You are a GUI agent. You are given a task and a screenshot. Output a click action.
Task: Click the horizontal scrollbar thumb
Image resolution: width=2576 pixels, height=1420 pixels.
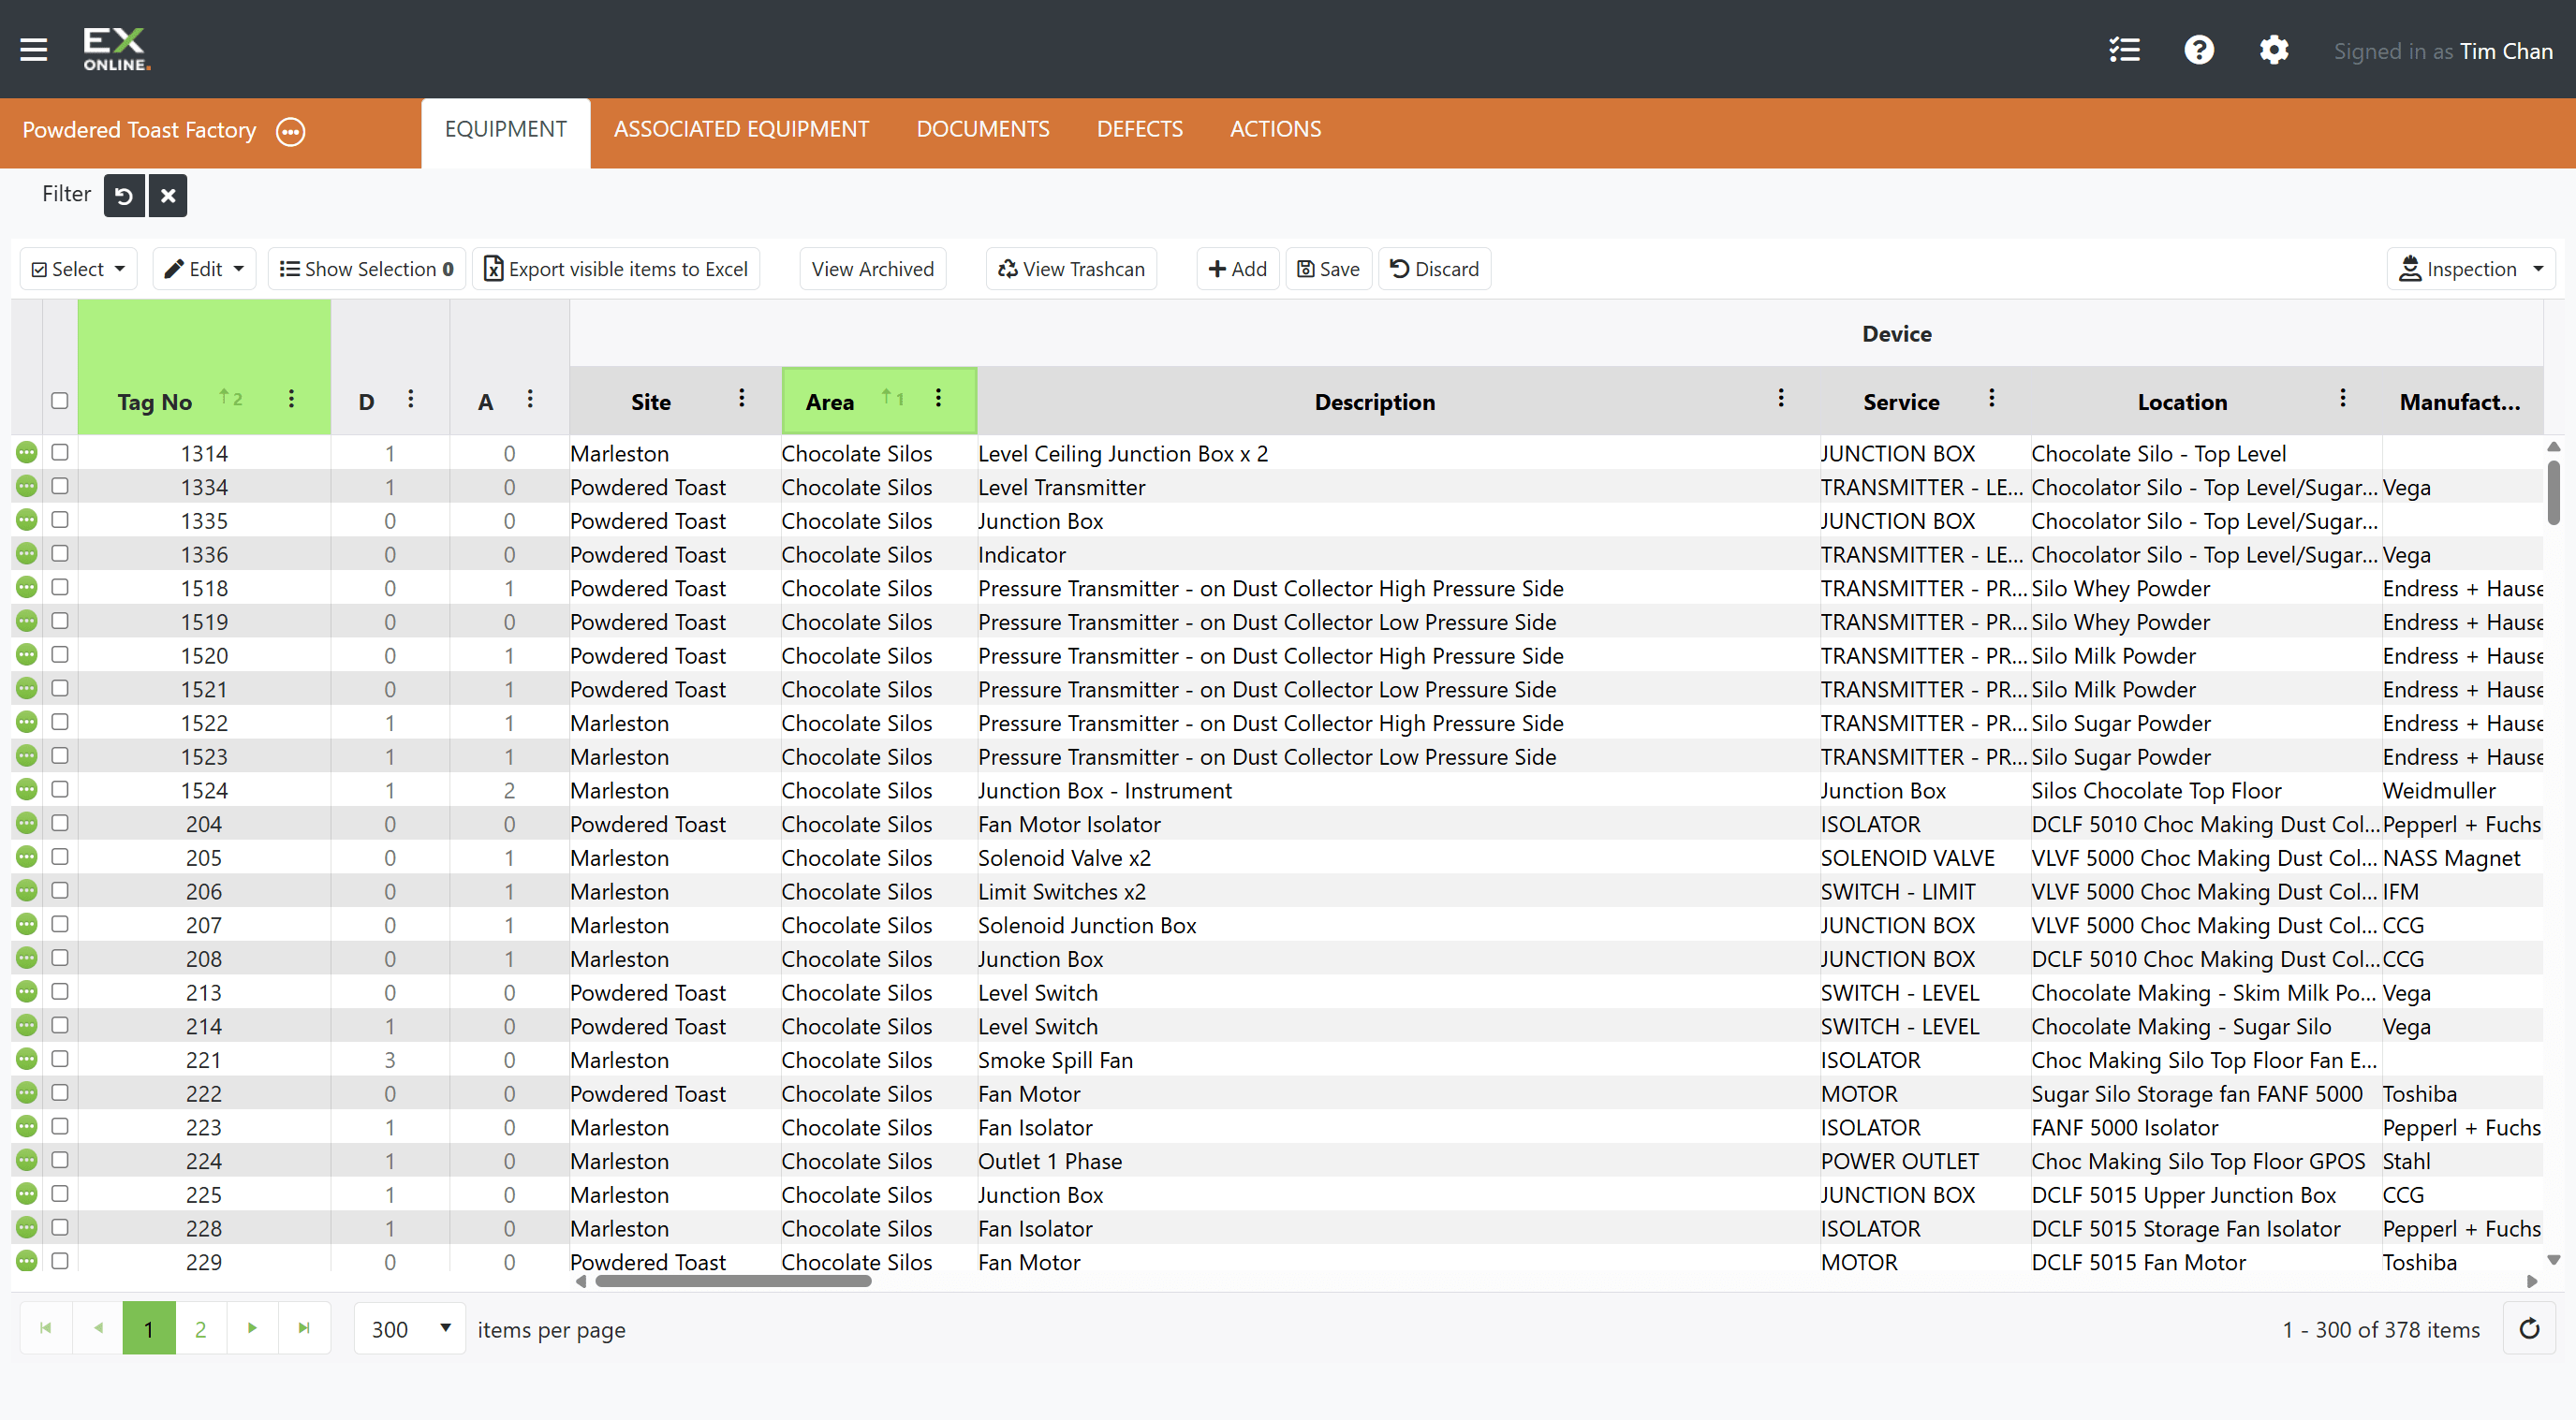coord(733,1281)
